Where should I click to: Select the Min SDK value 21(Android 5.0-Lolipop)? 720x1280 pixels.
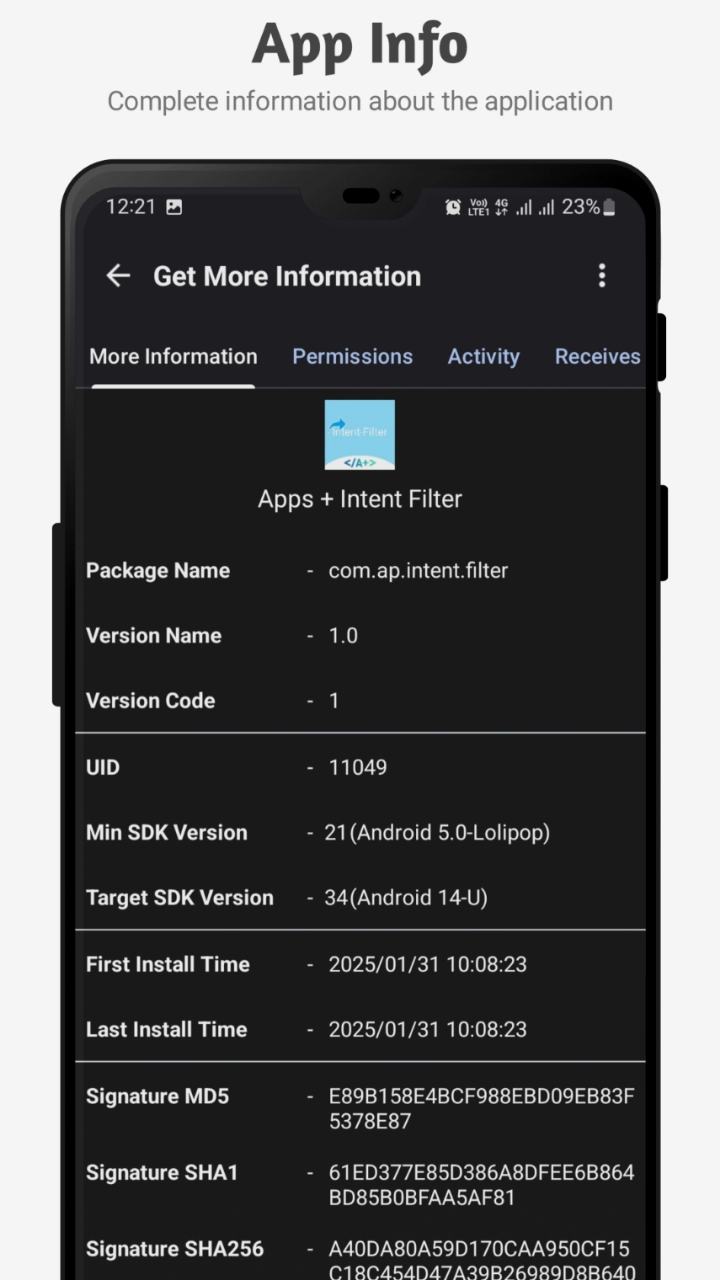coord(437,833)
